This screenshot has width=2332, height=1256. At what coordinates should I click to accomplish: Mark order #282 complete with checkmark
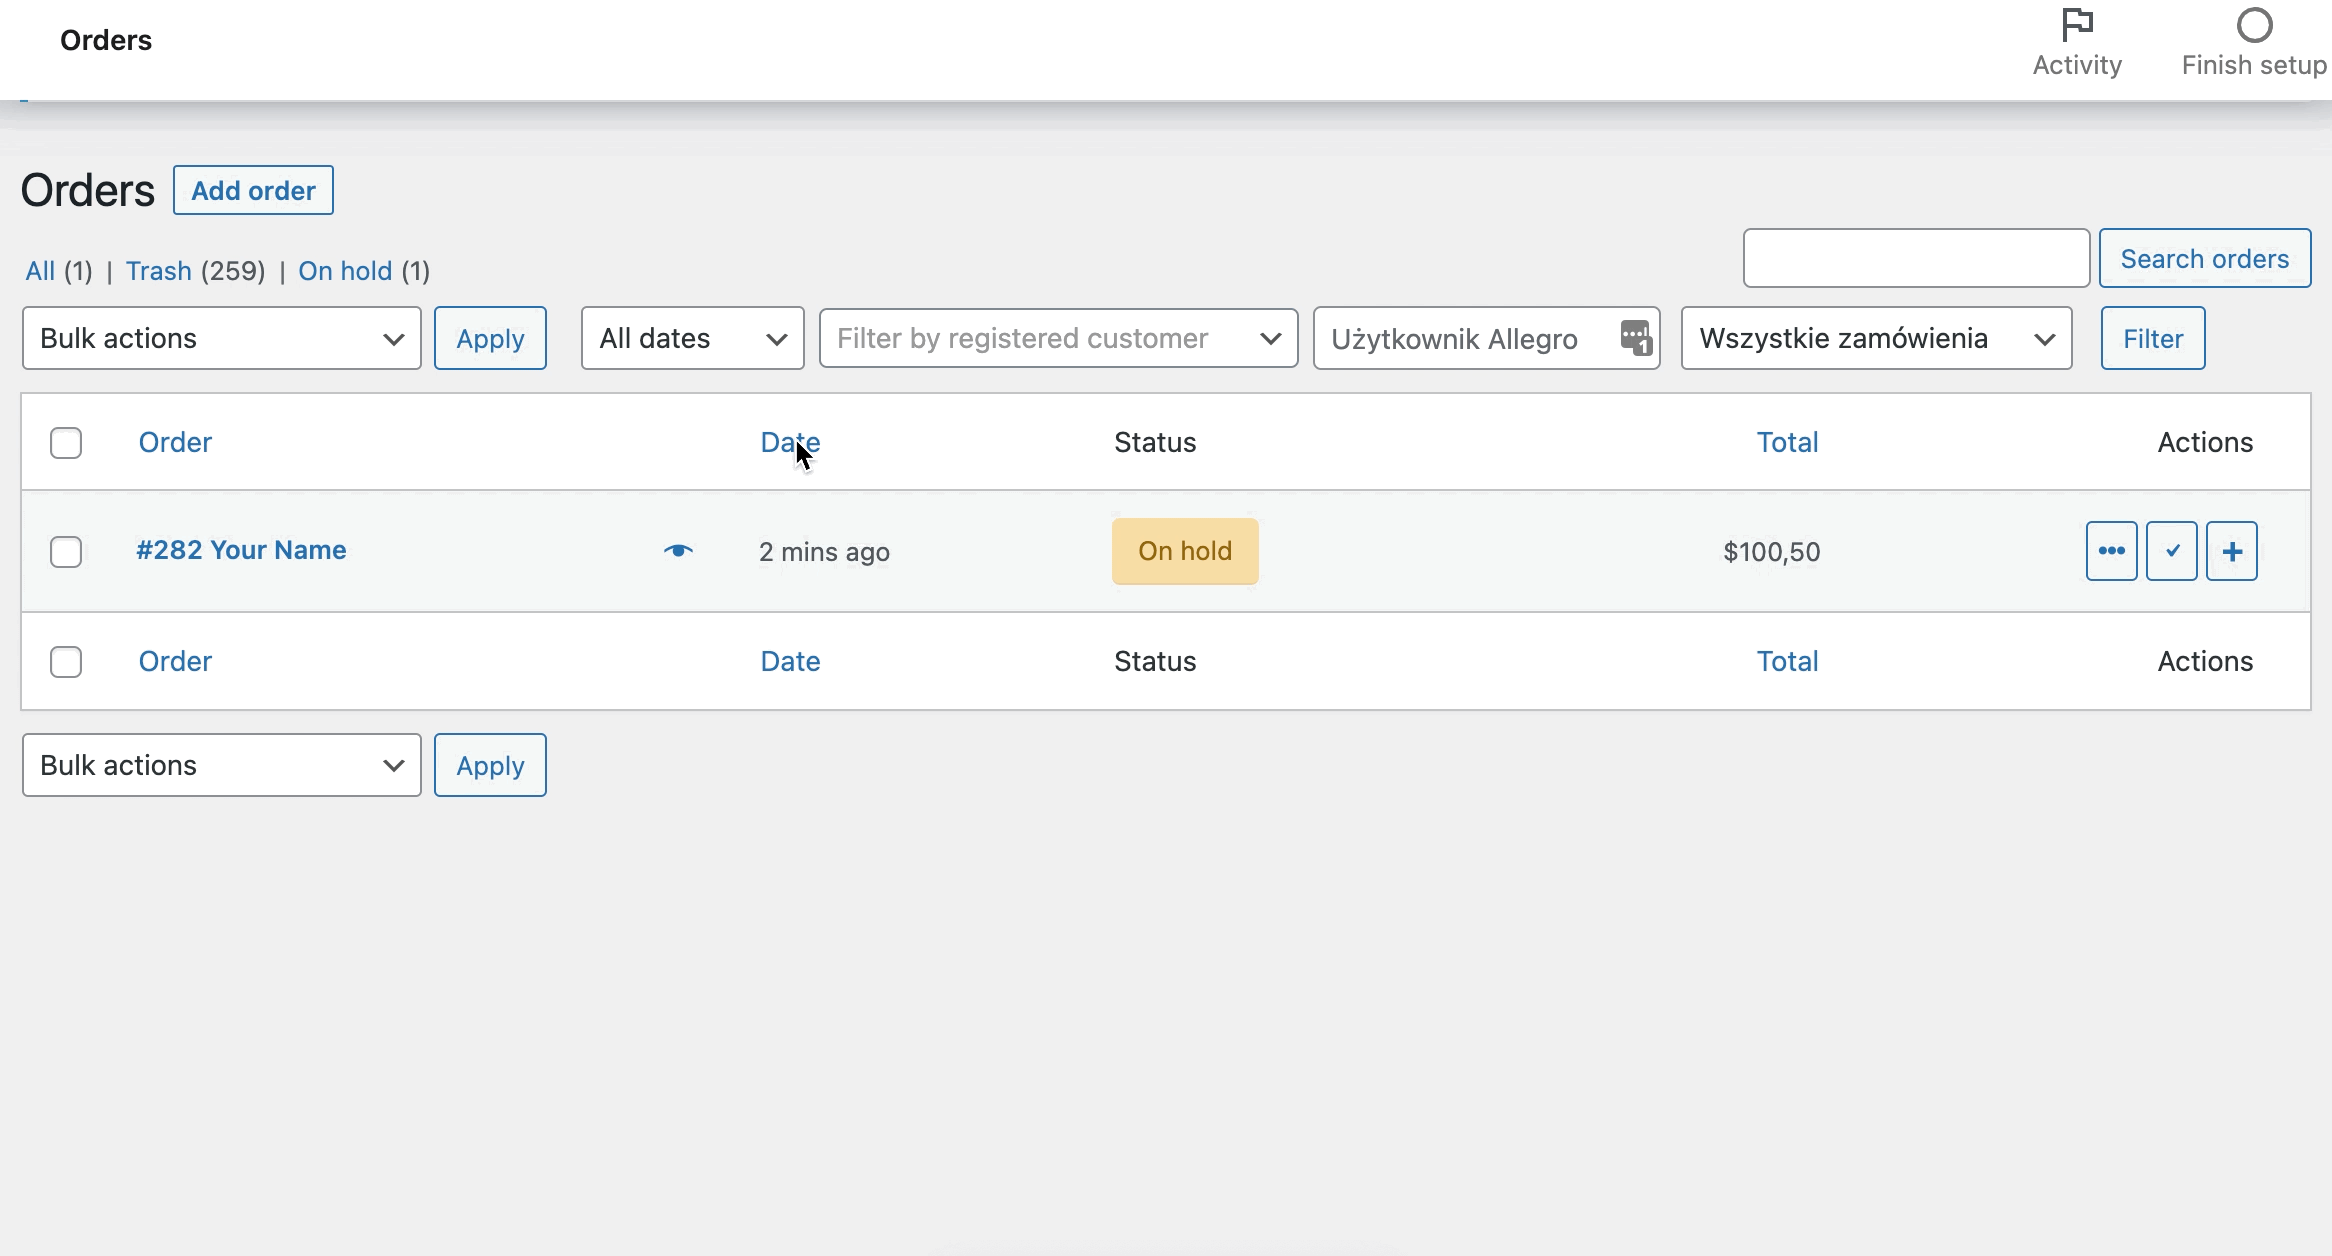coord(2171,551)
